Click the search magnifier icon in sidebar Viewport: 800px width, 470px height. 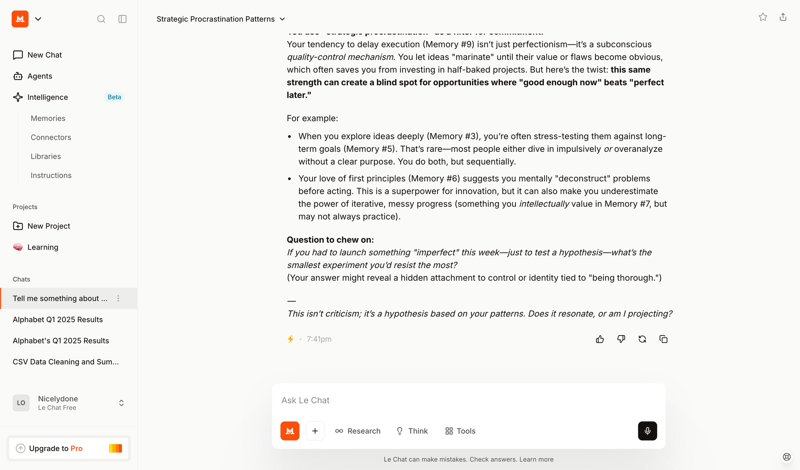pyautogui.click(x=101, y=19)
